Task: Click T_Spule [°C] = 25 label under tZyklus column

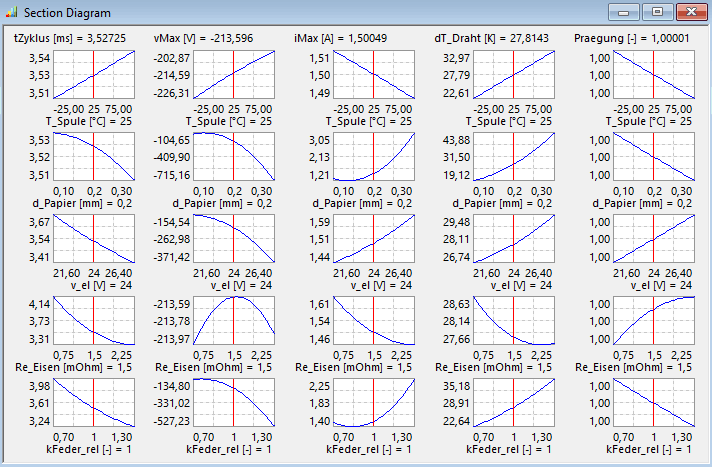Action: coord(89,121)
